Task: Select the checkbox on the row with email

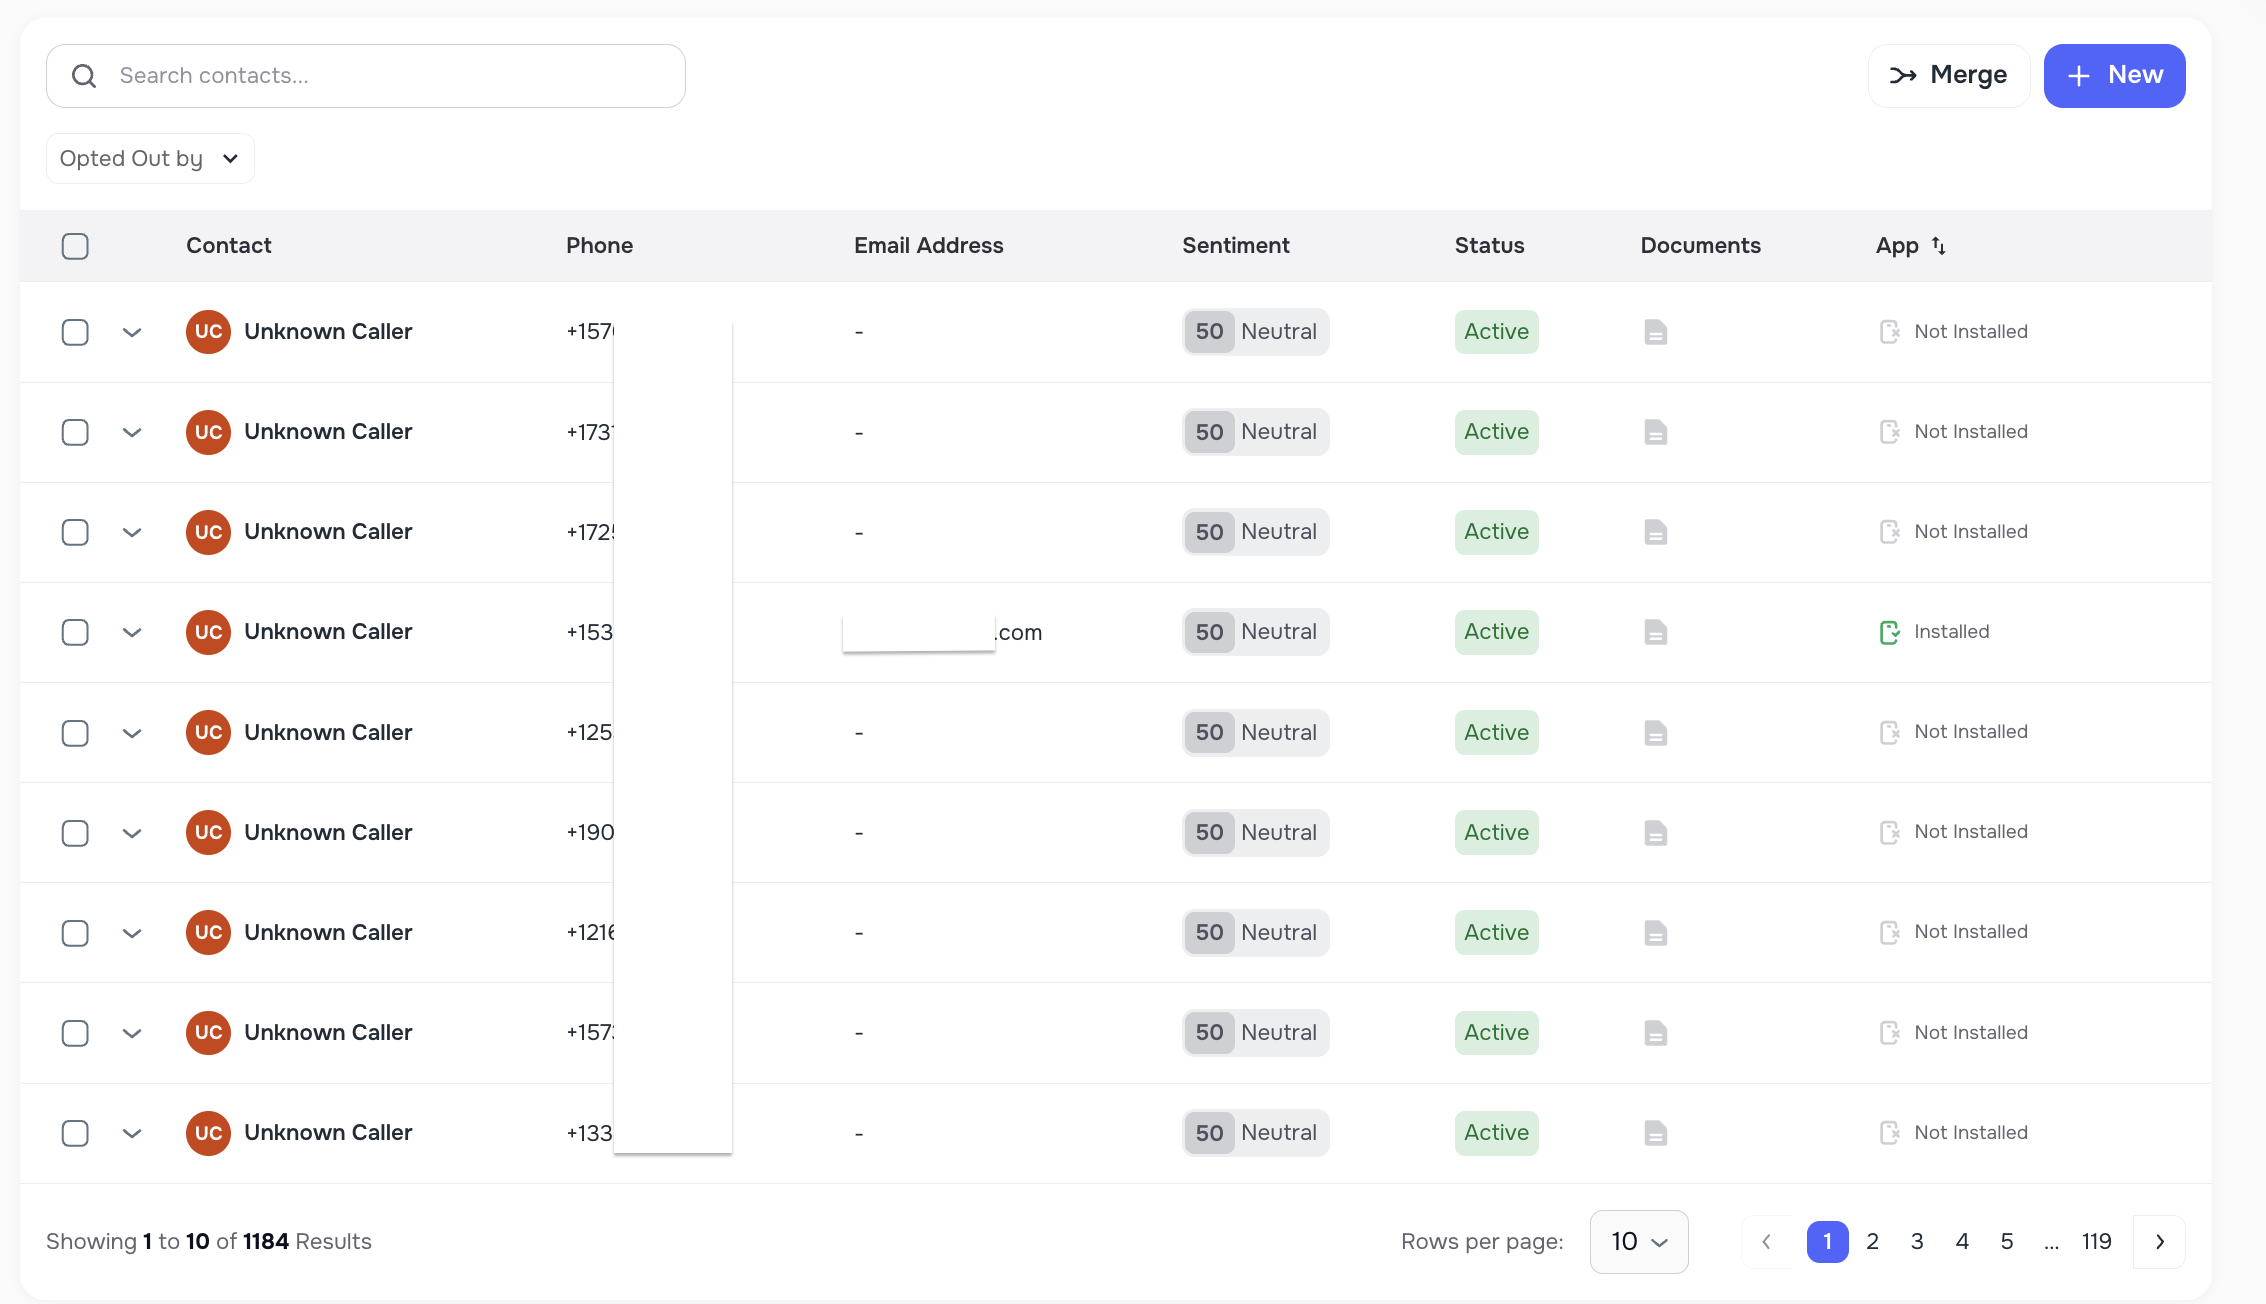Action: click(x=75, y=632)
